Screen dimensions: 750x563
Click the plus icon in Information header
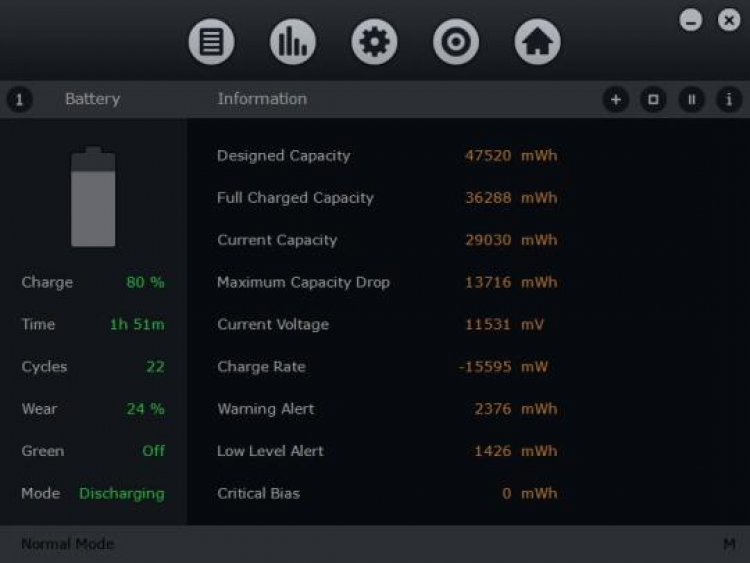616,99
